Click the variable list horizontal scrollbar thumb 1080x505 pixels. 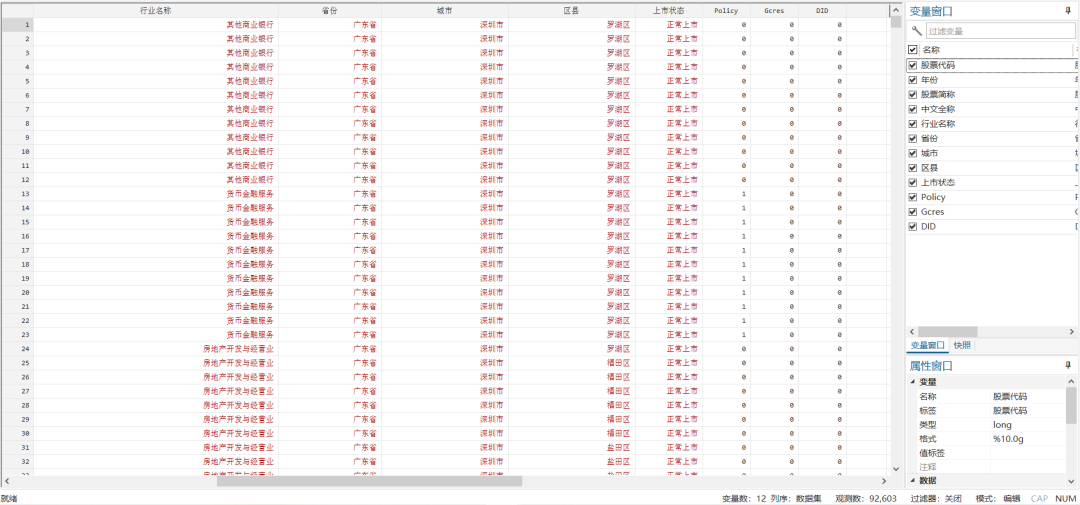[948, 331]
